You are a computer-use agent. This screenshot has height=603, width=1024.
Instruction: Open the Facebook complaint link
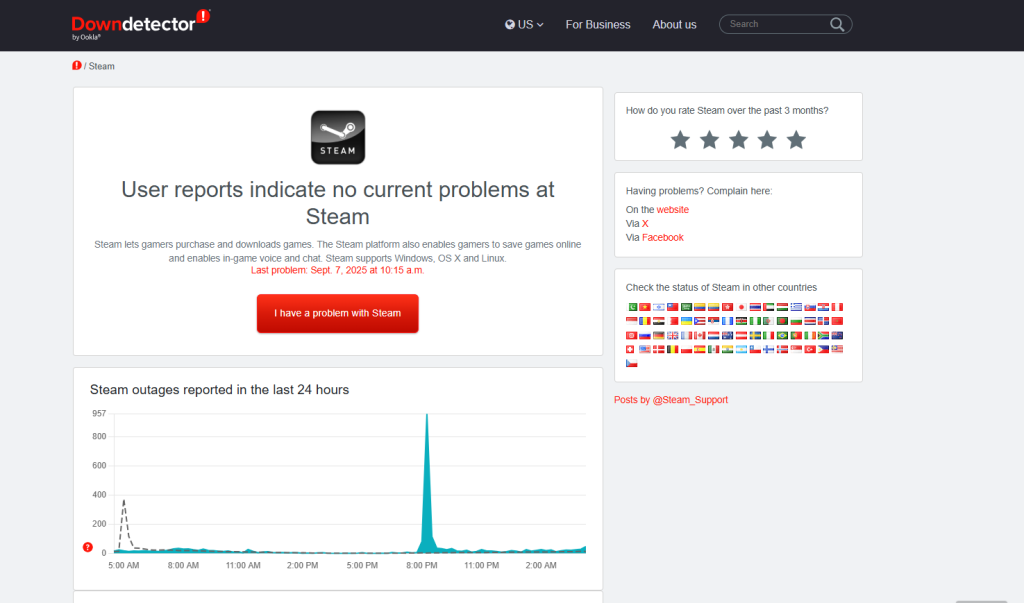[663, 238]
